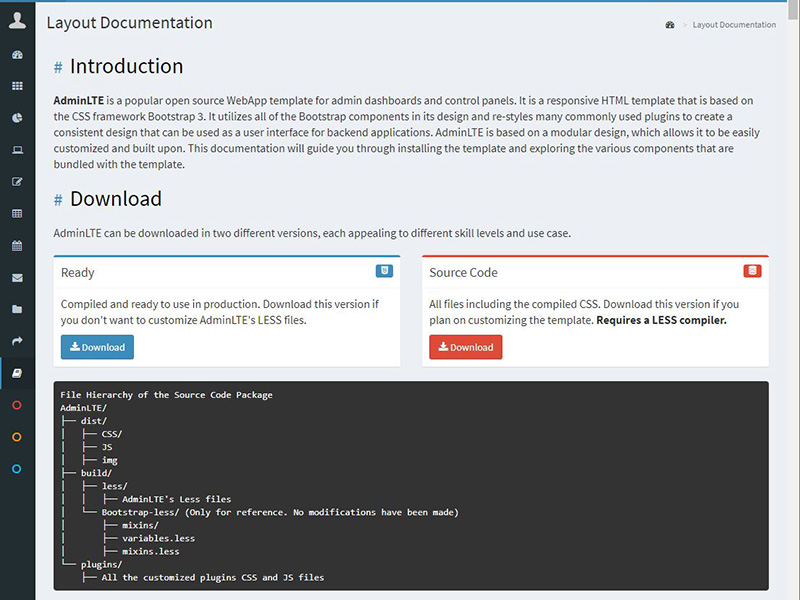Click the "plugins/" line in the file hierarchy

pyautogui.click(x=102, y=565)
